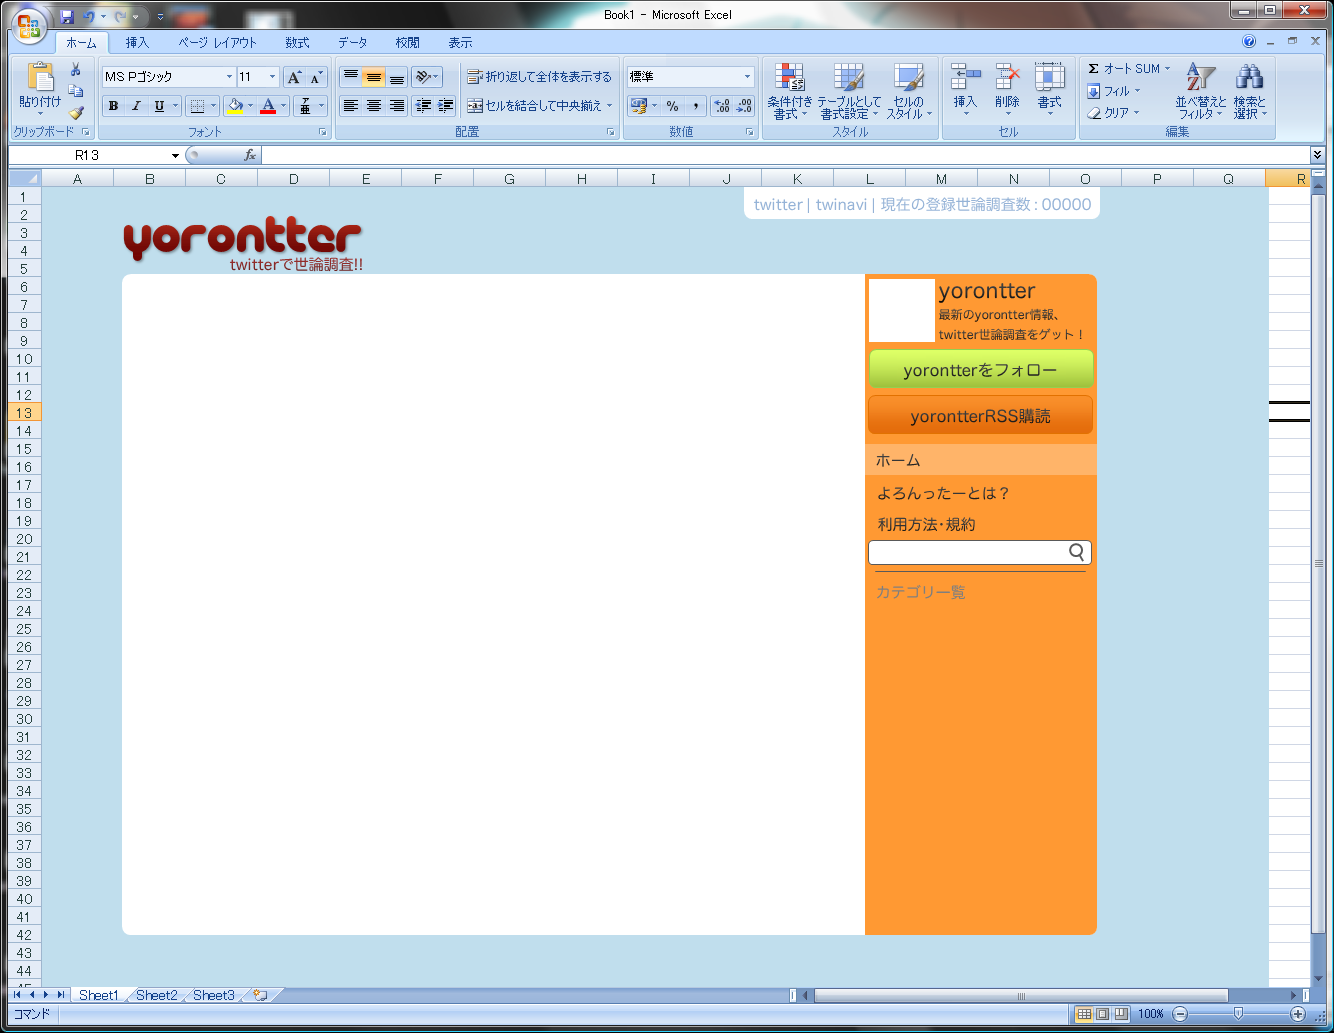Decrease font size with small A
Viewport: 1334px width, 1033px height.
click(316, 77)
